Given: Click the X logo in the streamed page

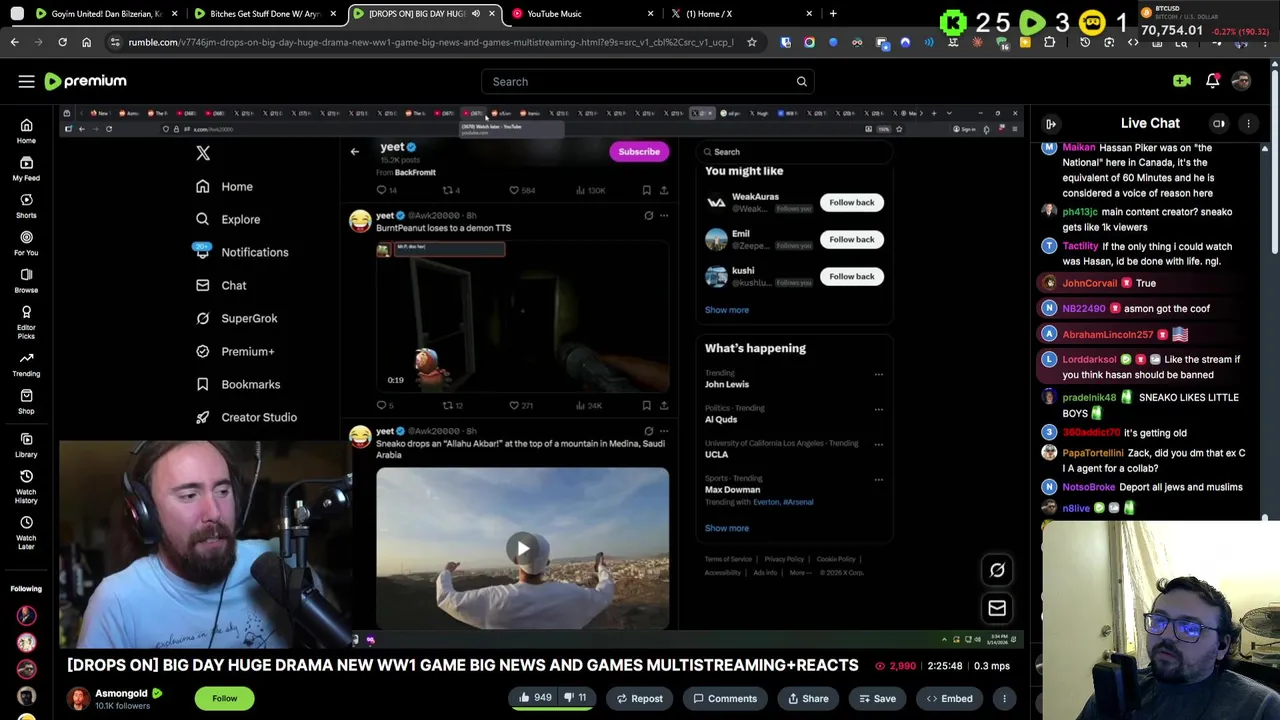Looking at the screenshot, I should (x=203, y=153).
